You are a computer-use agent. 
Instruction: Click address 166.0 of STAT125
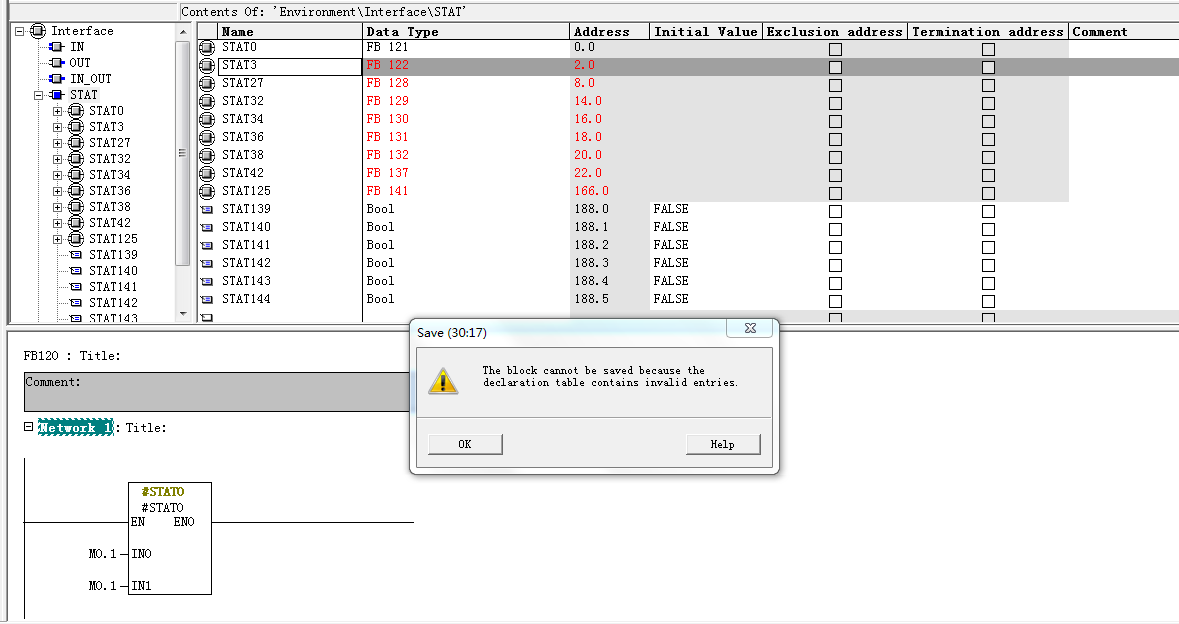592,191
